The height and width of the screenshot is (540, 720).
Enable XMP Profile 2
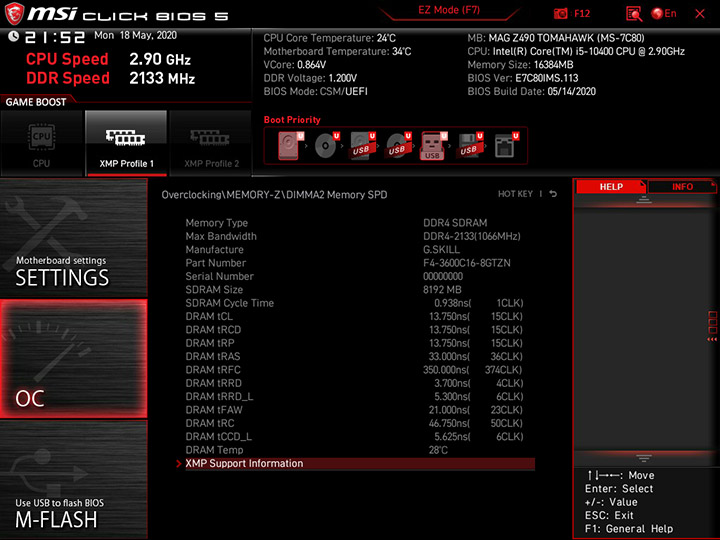(x=211, y=144)
